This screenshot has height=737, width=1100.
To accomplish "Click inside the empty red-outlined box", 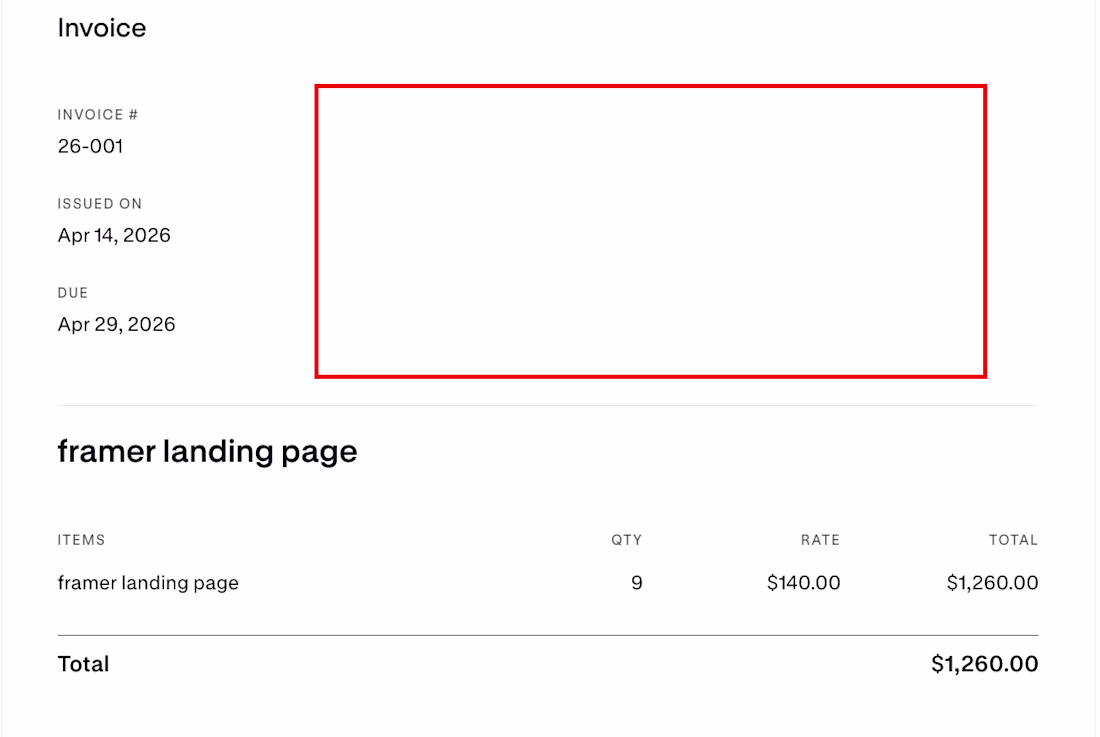I will pyautogui.click(x=650, y=231).
